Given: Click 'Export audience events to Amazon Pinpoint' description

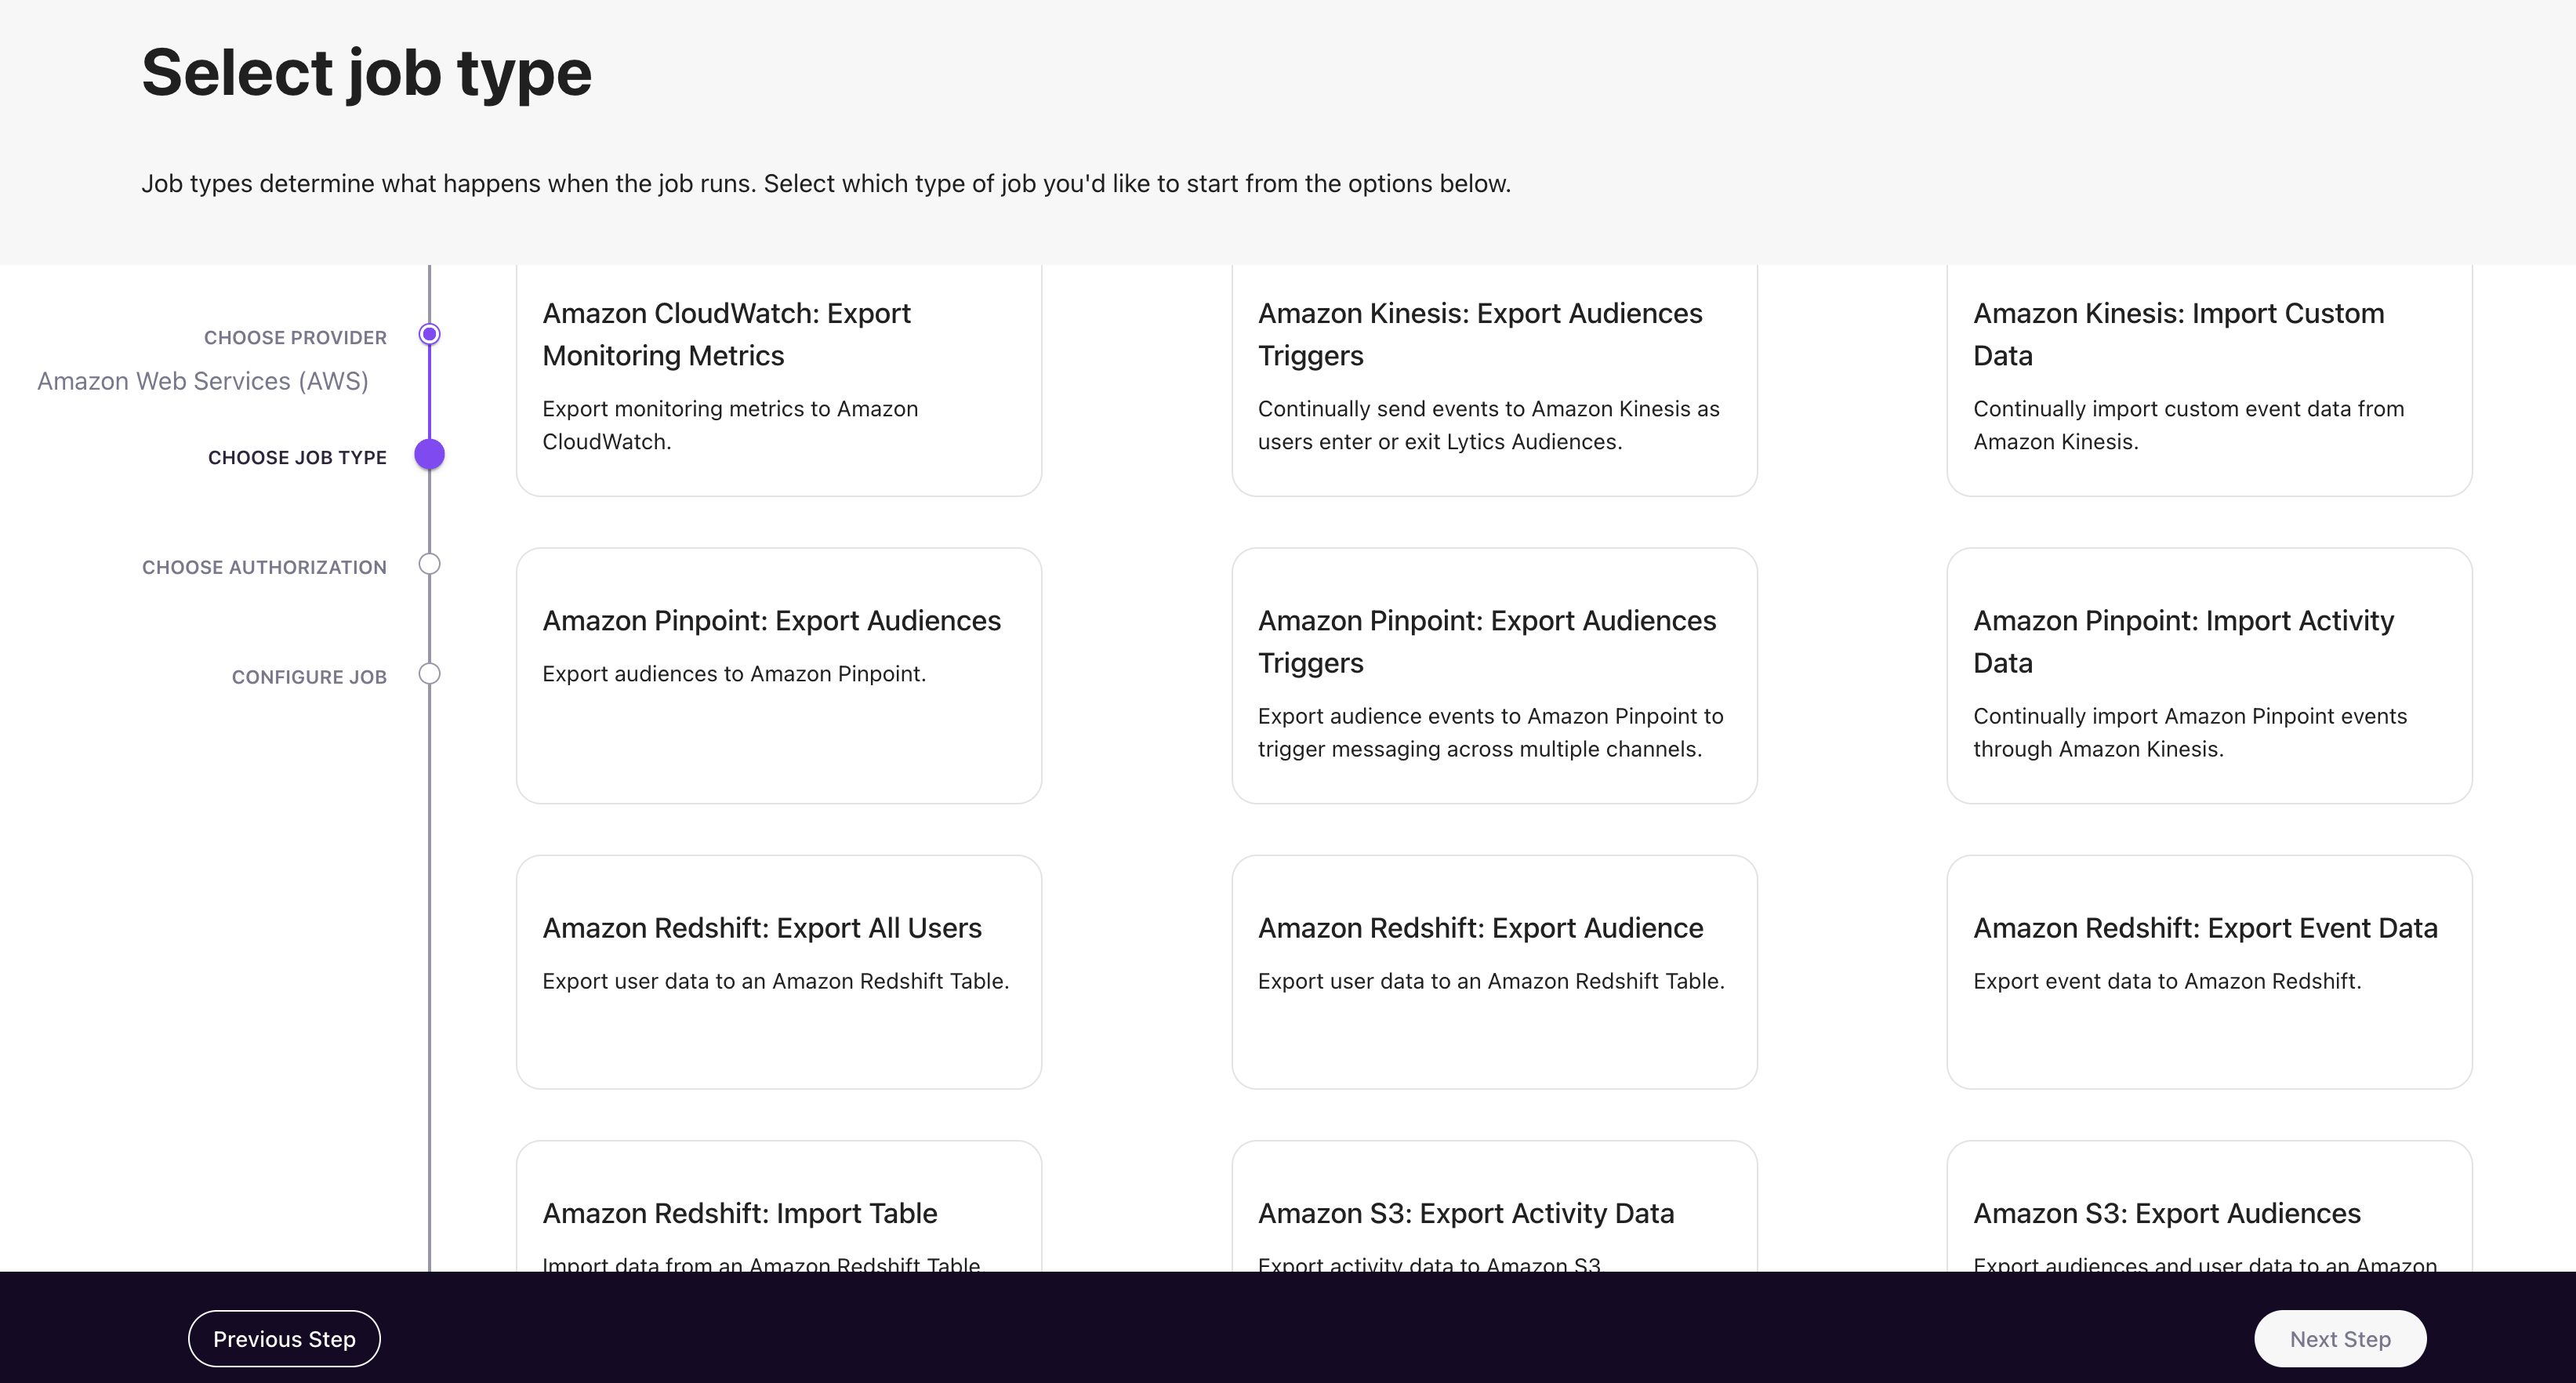Looking at the screenshot, I should 1491,733.
